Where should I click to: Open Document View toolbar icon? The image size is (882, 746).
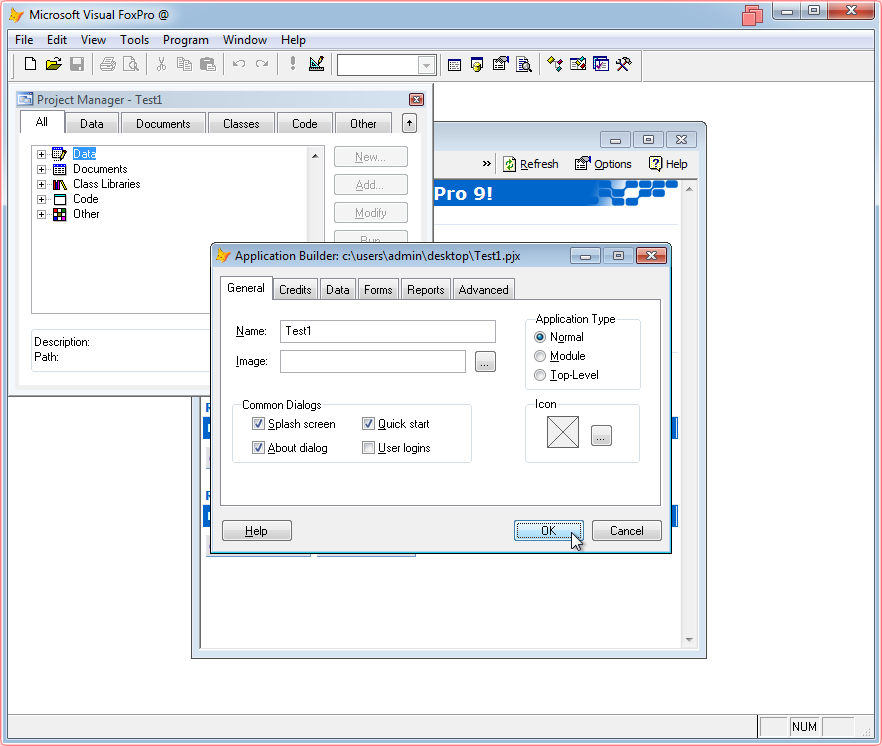[524, 65]
